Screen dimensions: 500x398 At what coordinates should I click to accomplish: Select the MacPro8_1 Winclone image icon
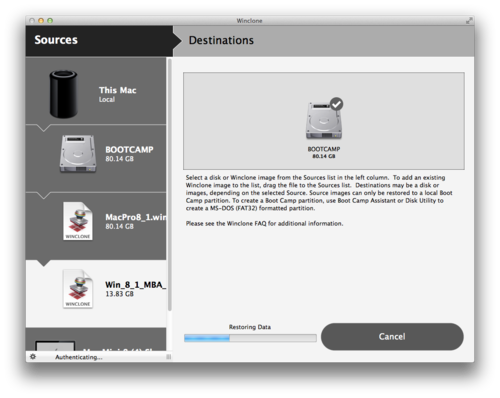point(78,221)
